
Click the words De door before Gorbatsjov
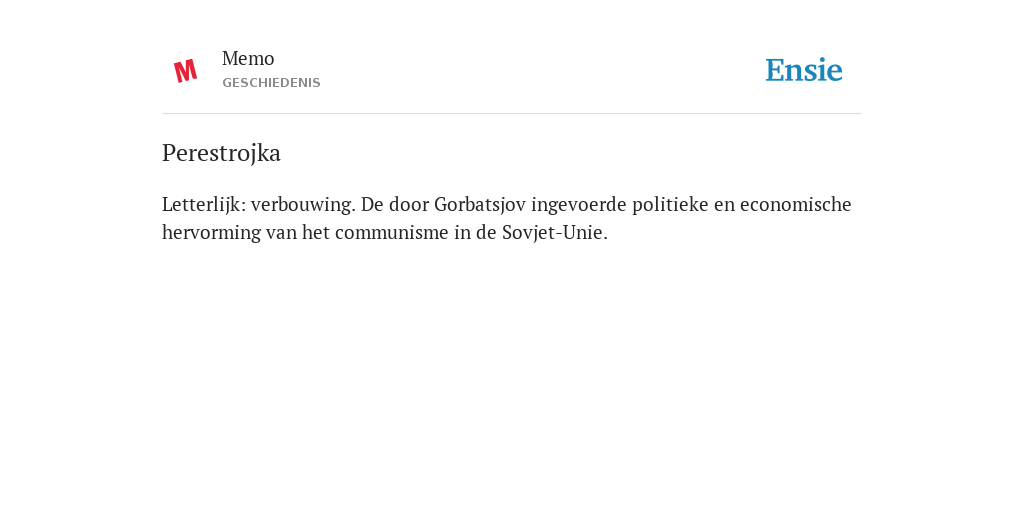[395, 204]
